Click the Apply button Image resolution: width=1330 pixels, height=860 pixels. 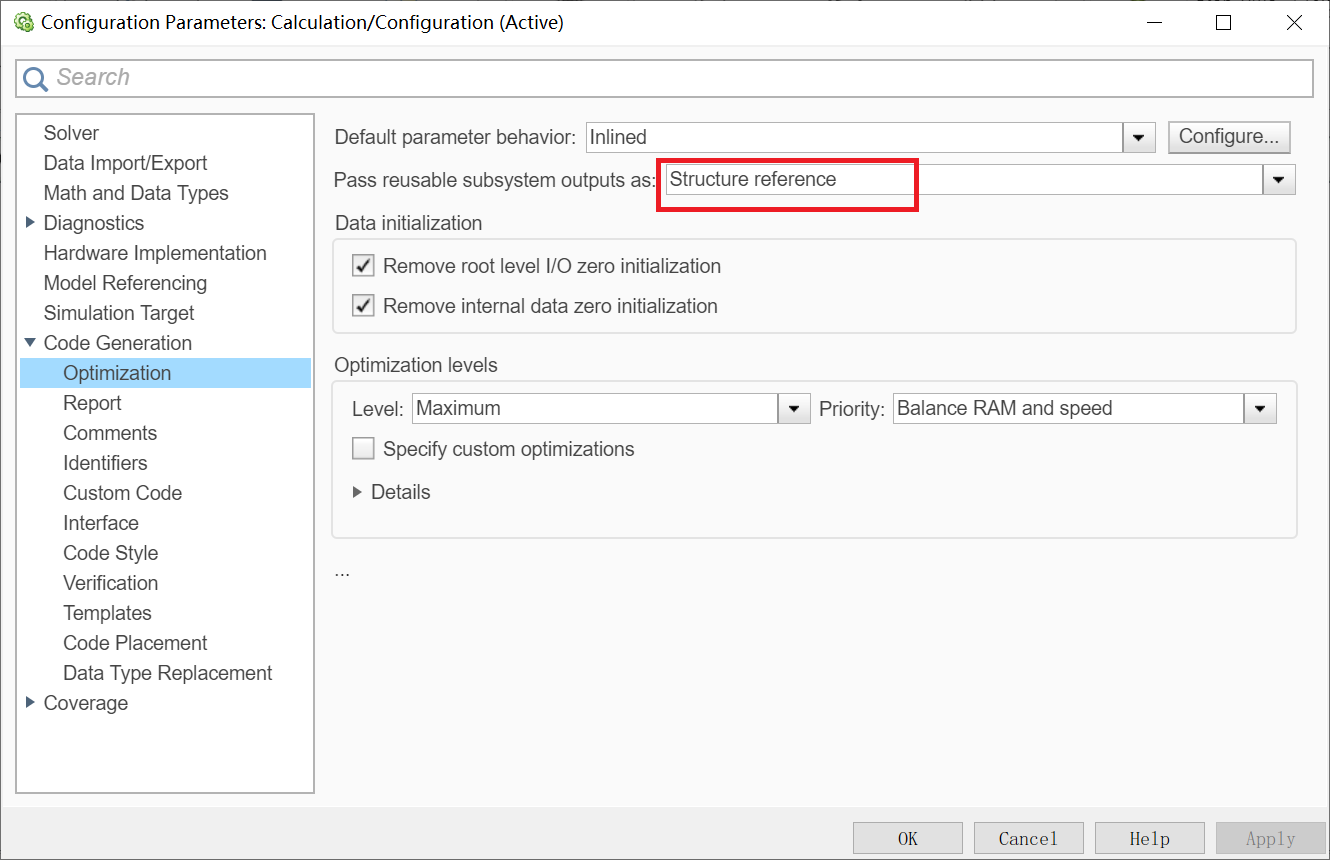coord(1270,837)
